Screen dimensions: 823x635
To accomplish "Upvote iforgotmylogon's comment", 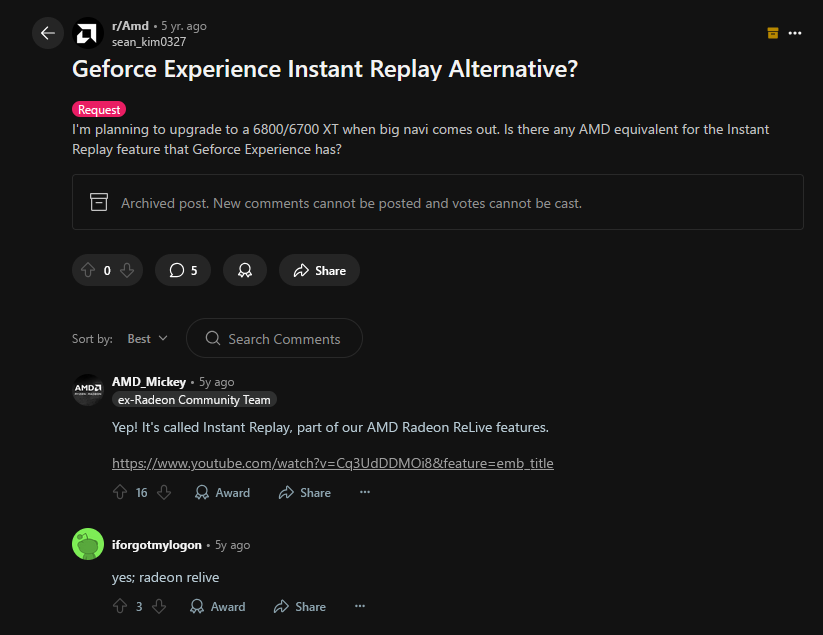I will (x=120, y=606).
